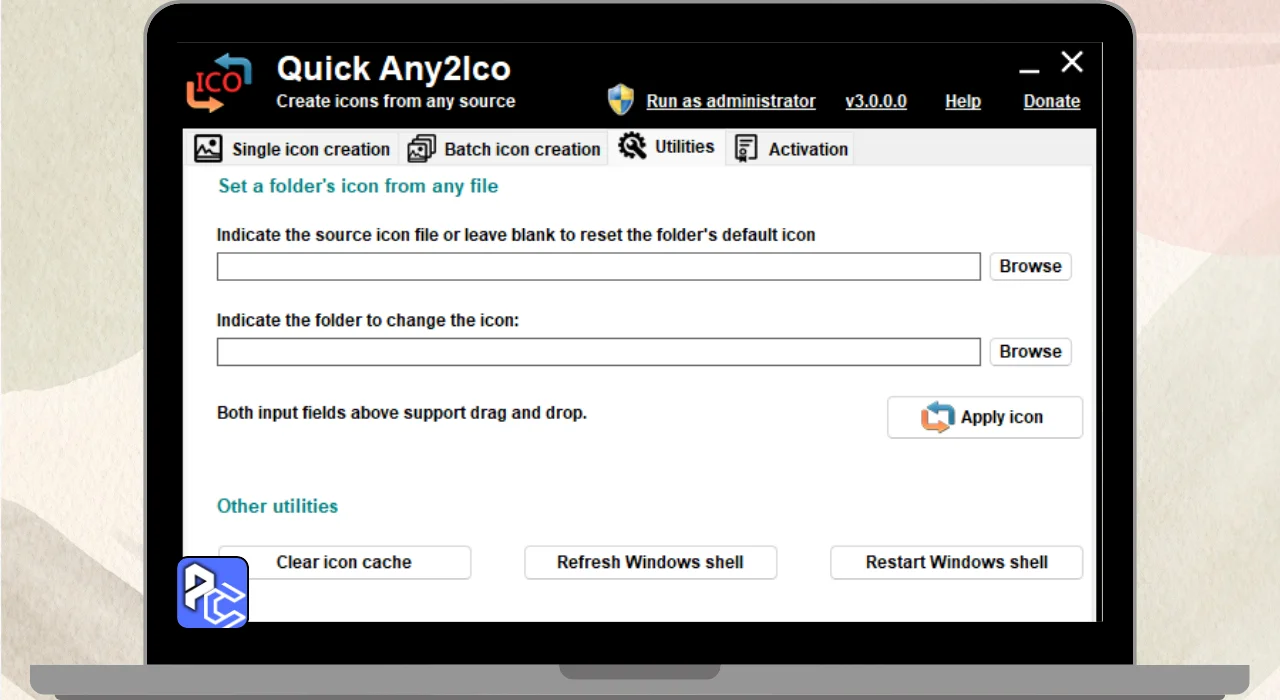Click Restart Windows shell button
The width and height of the screenshot is (1280, 700).
[956, 562]
